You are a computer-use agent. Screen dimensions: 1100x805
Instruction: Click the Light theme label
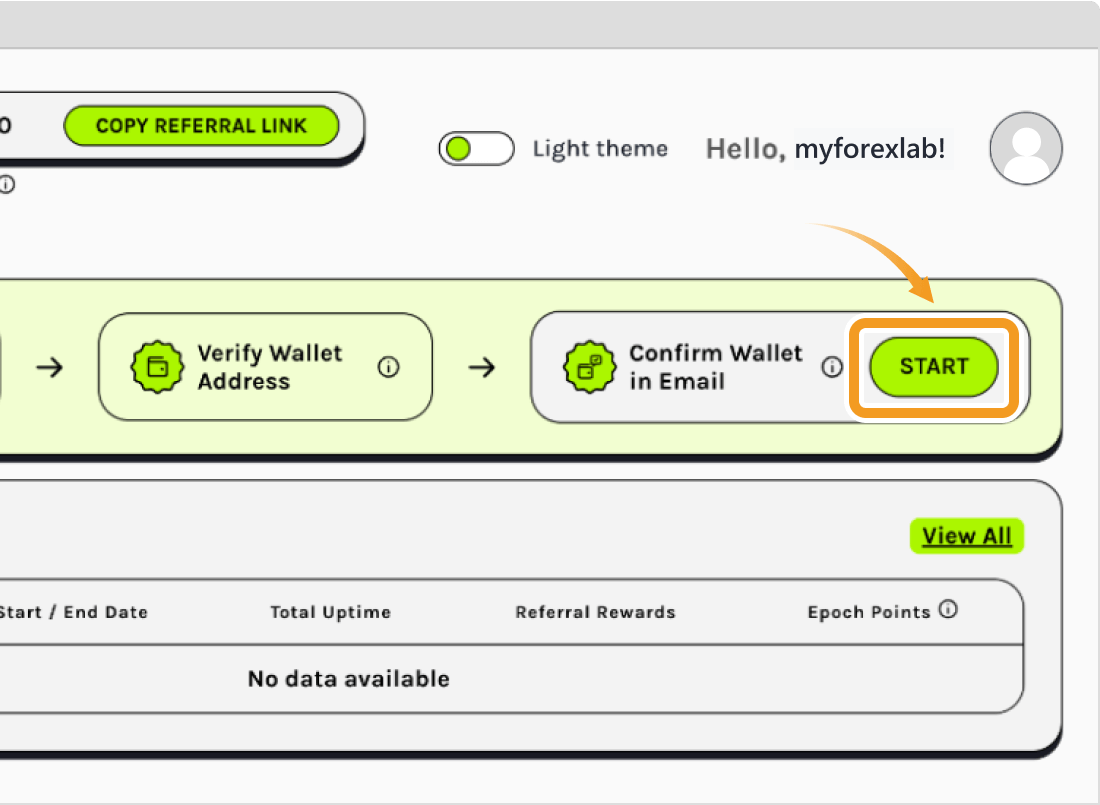click(x=601, y=149)
